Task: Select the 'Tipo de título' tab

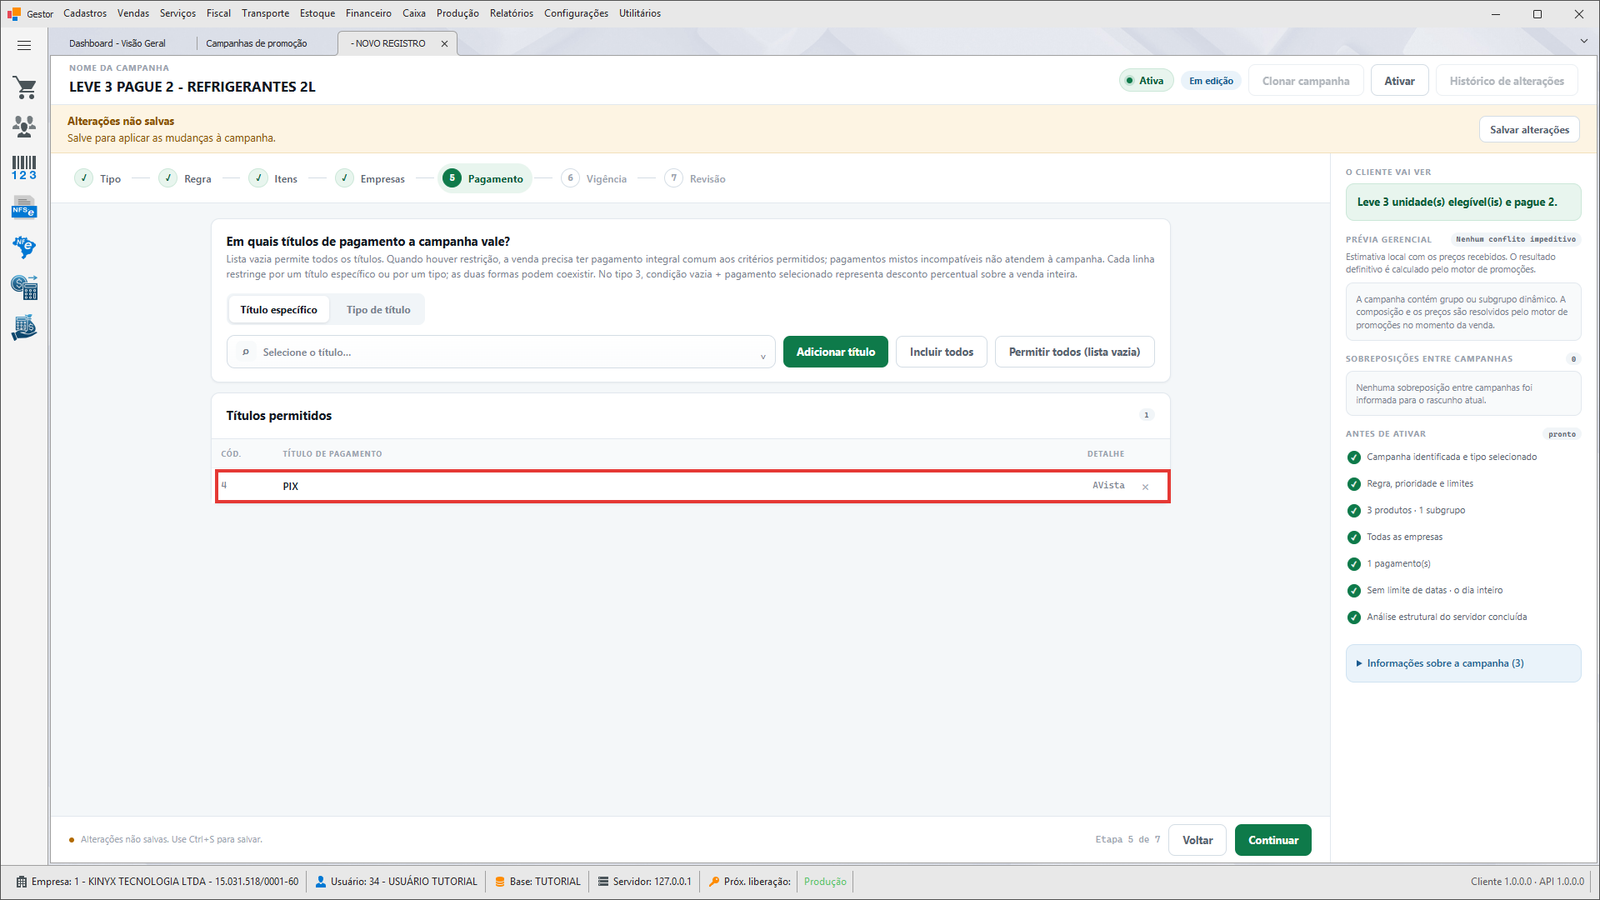Action: (x=378, y=310)
